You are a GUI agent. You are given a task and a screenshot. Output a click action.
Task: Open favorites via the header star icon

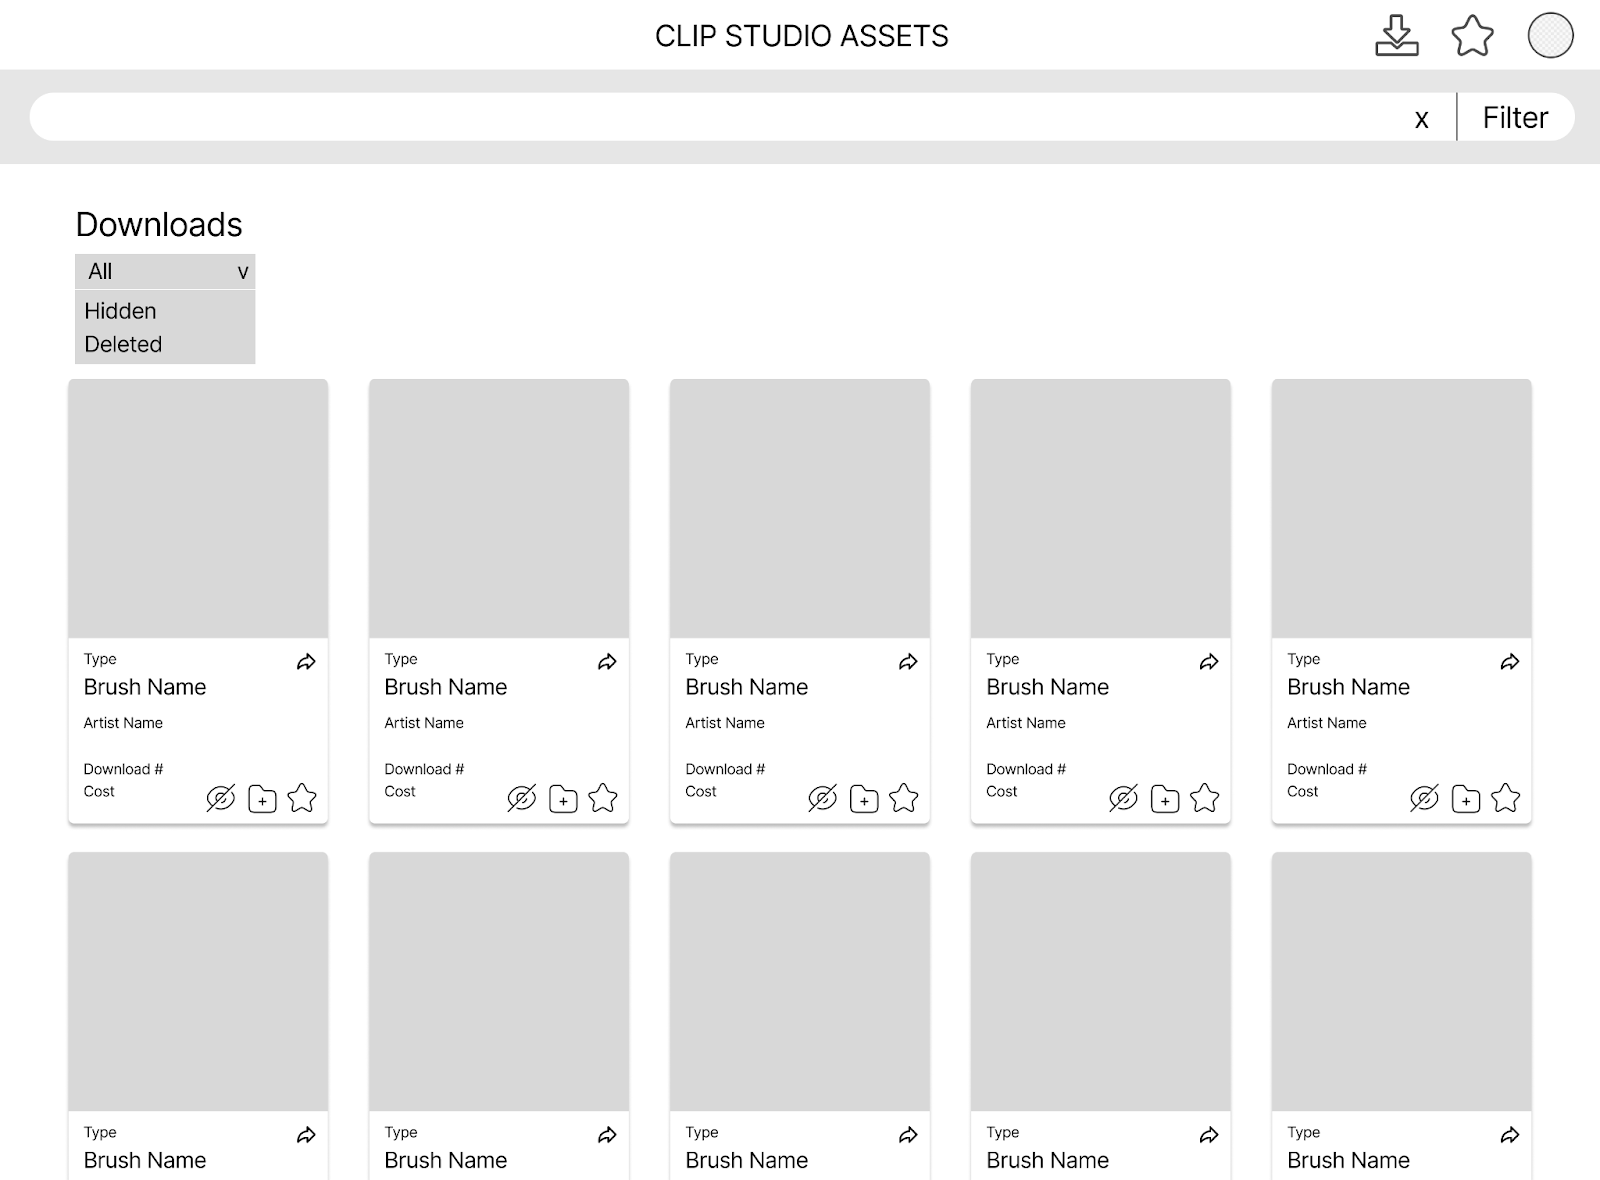click(x=1472, y=36)
